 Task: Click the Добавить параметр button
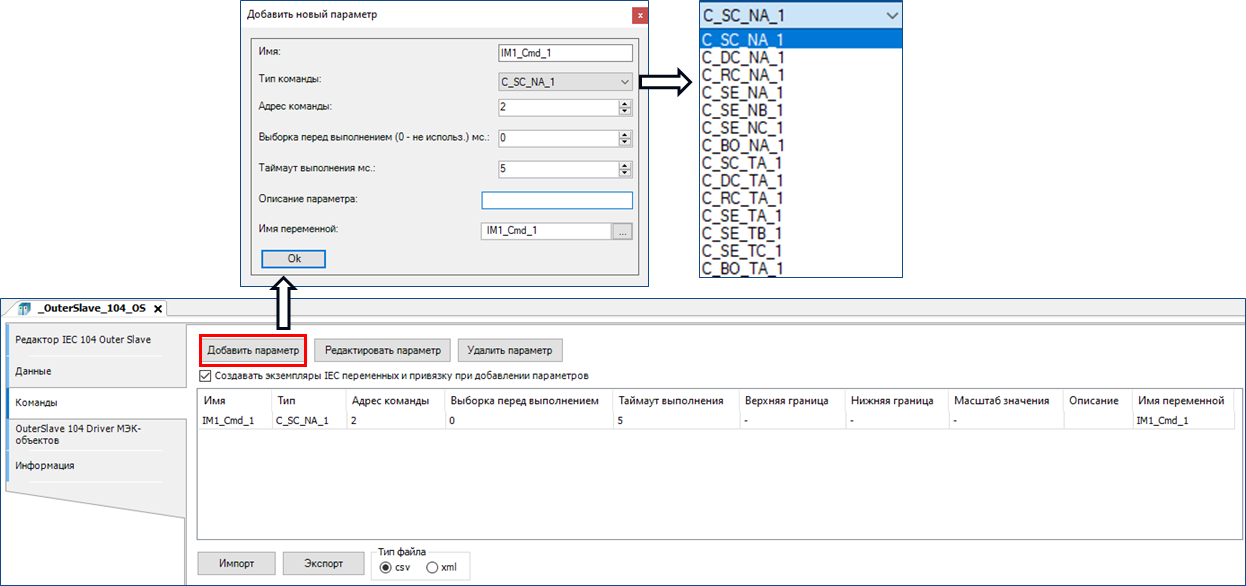(x=252, y=350)
